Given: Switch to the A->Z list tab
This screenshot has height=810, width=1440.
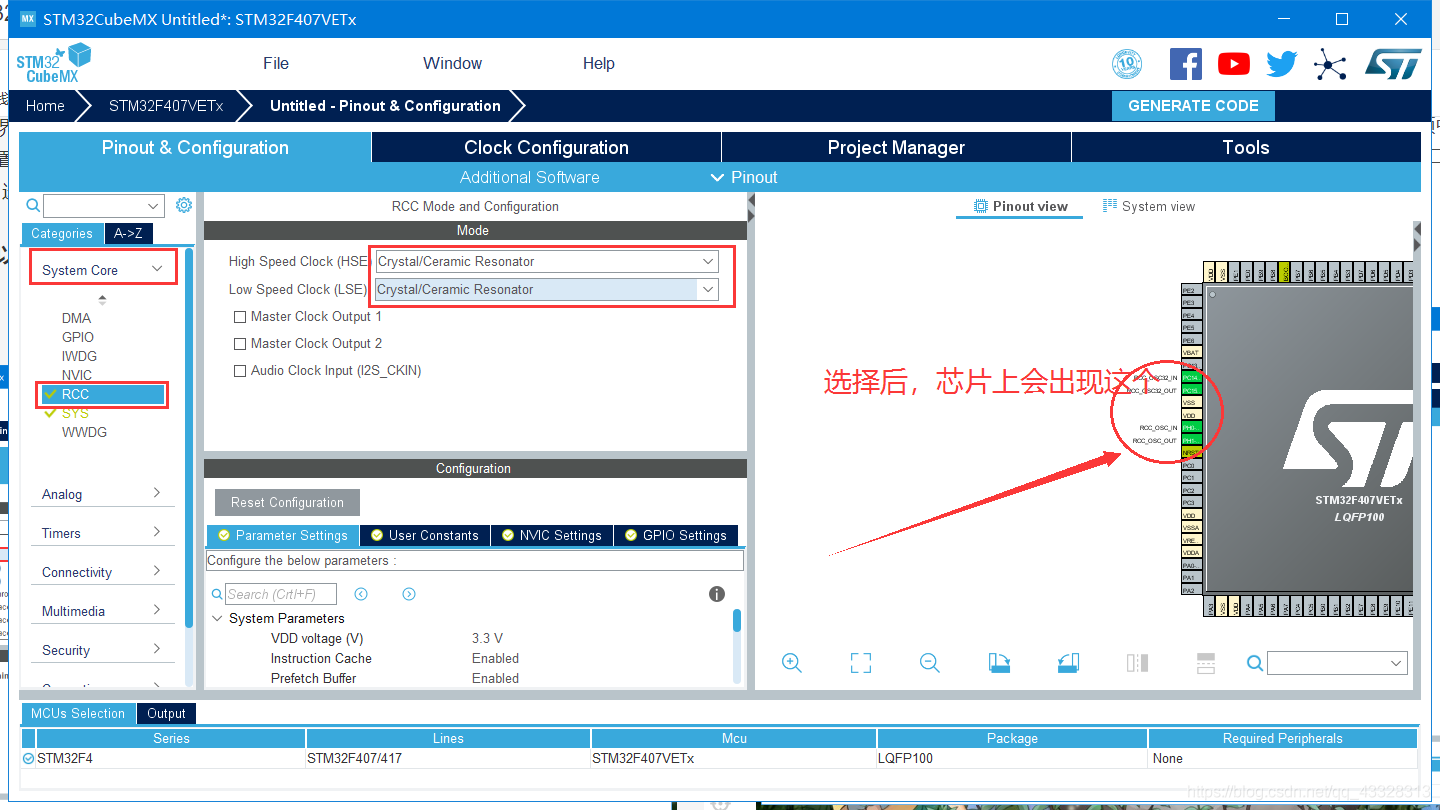Looking at the screenshot, I should click(x=128, y=233).
